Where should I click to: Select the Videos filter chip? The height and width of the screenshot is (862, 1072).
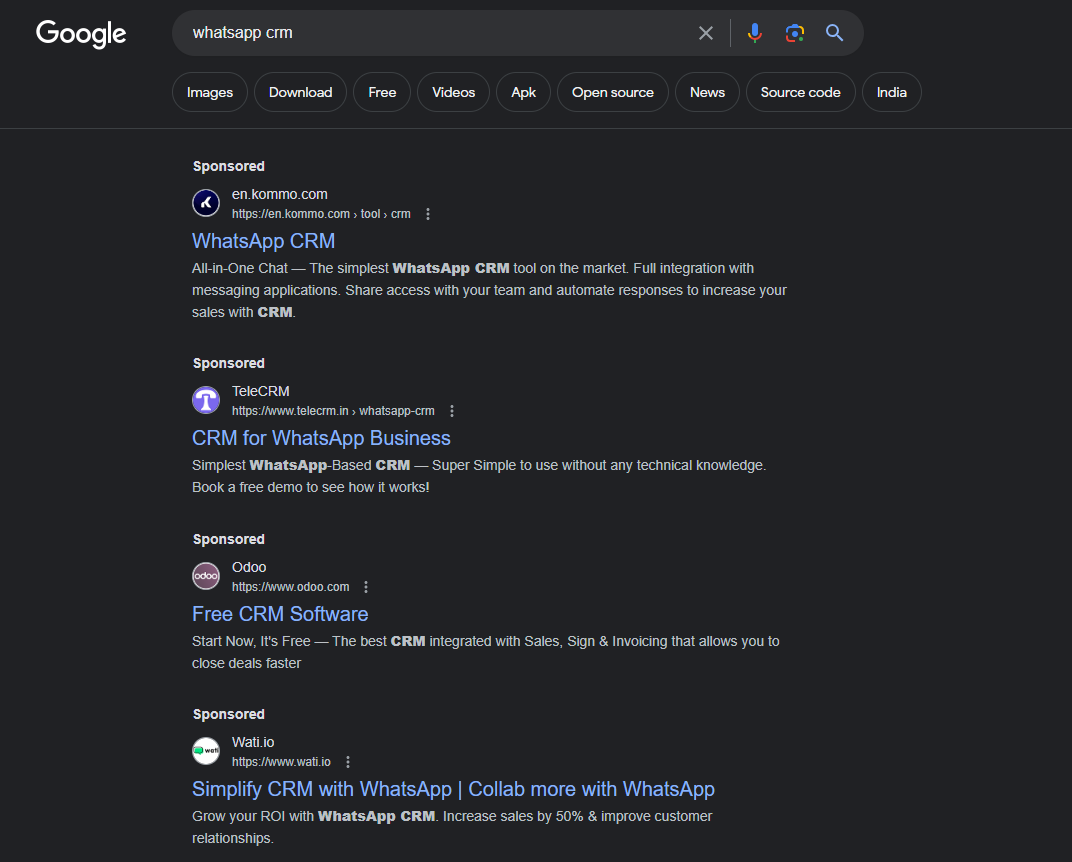coord(453,92)
